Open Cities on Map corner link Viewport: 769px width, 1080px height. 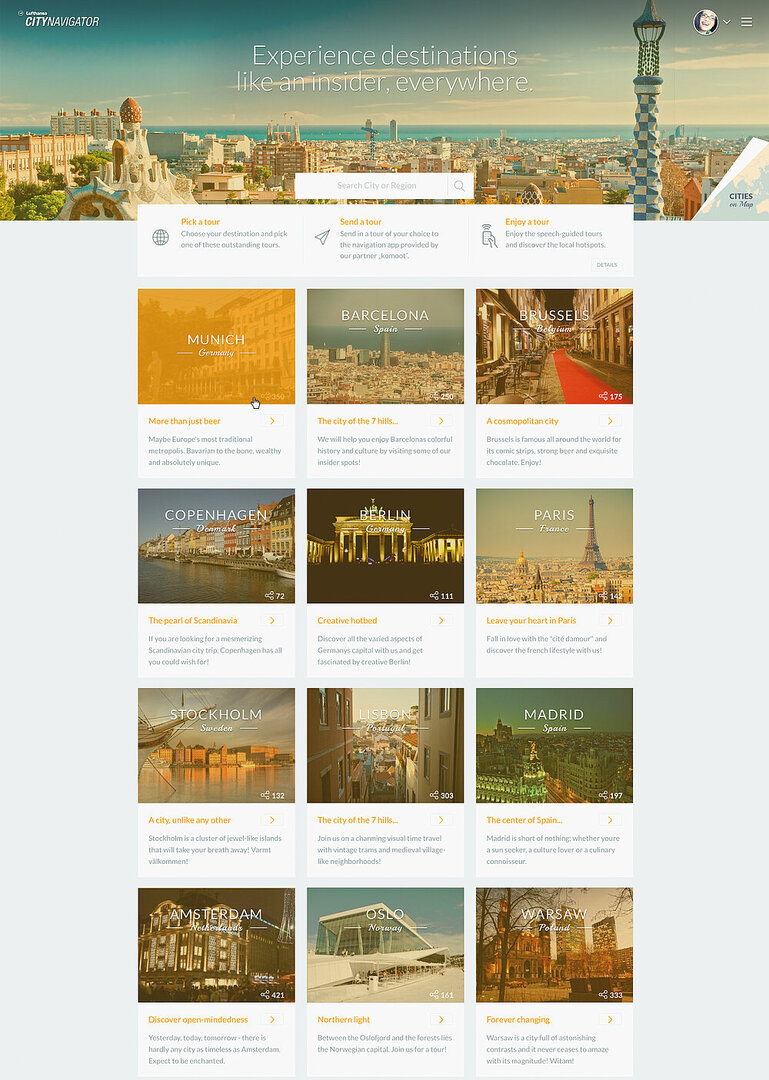(741, 199)
